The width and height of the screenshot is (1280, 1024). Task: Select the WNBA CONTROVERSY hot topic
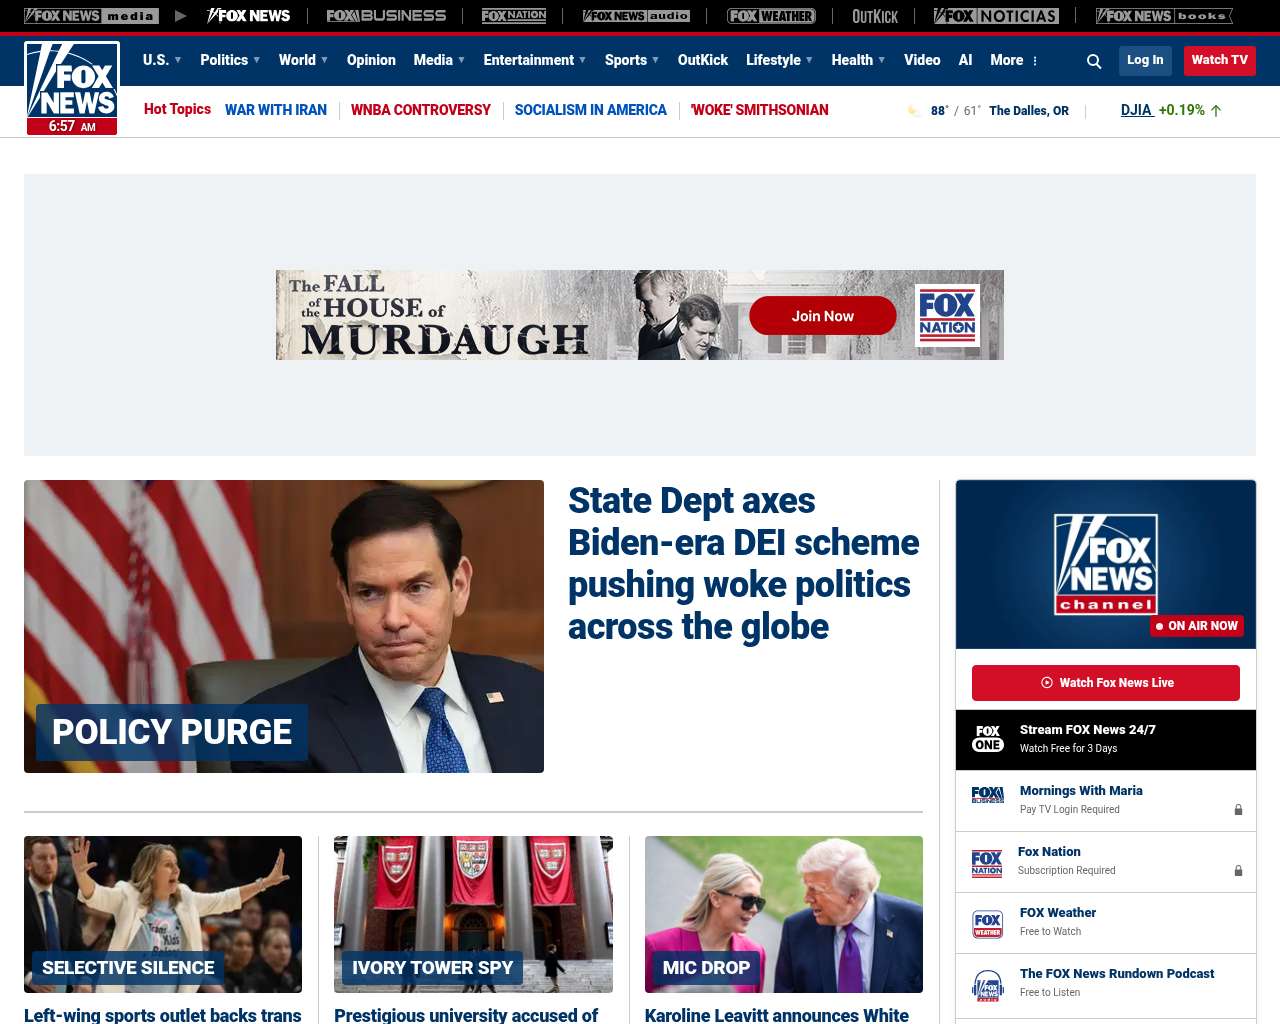[421, 110]
